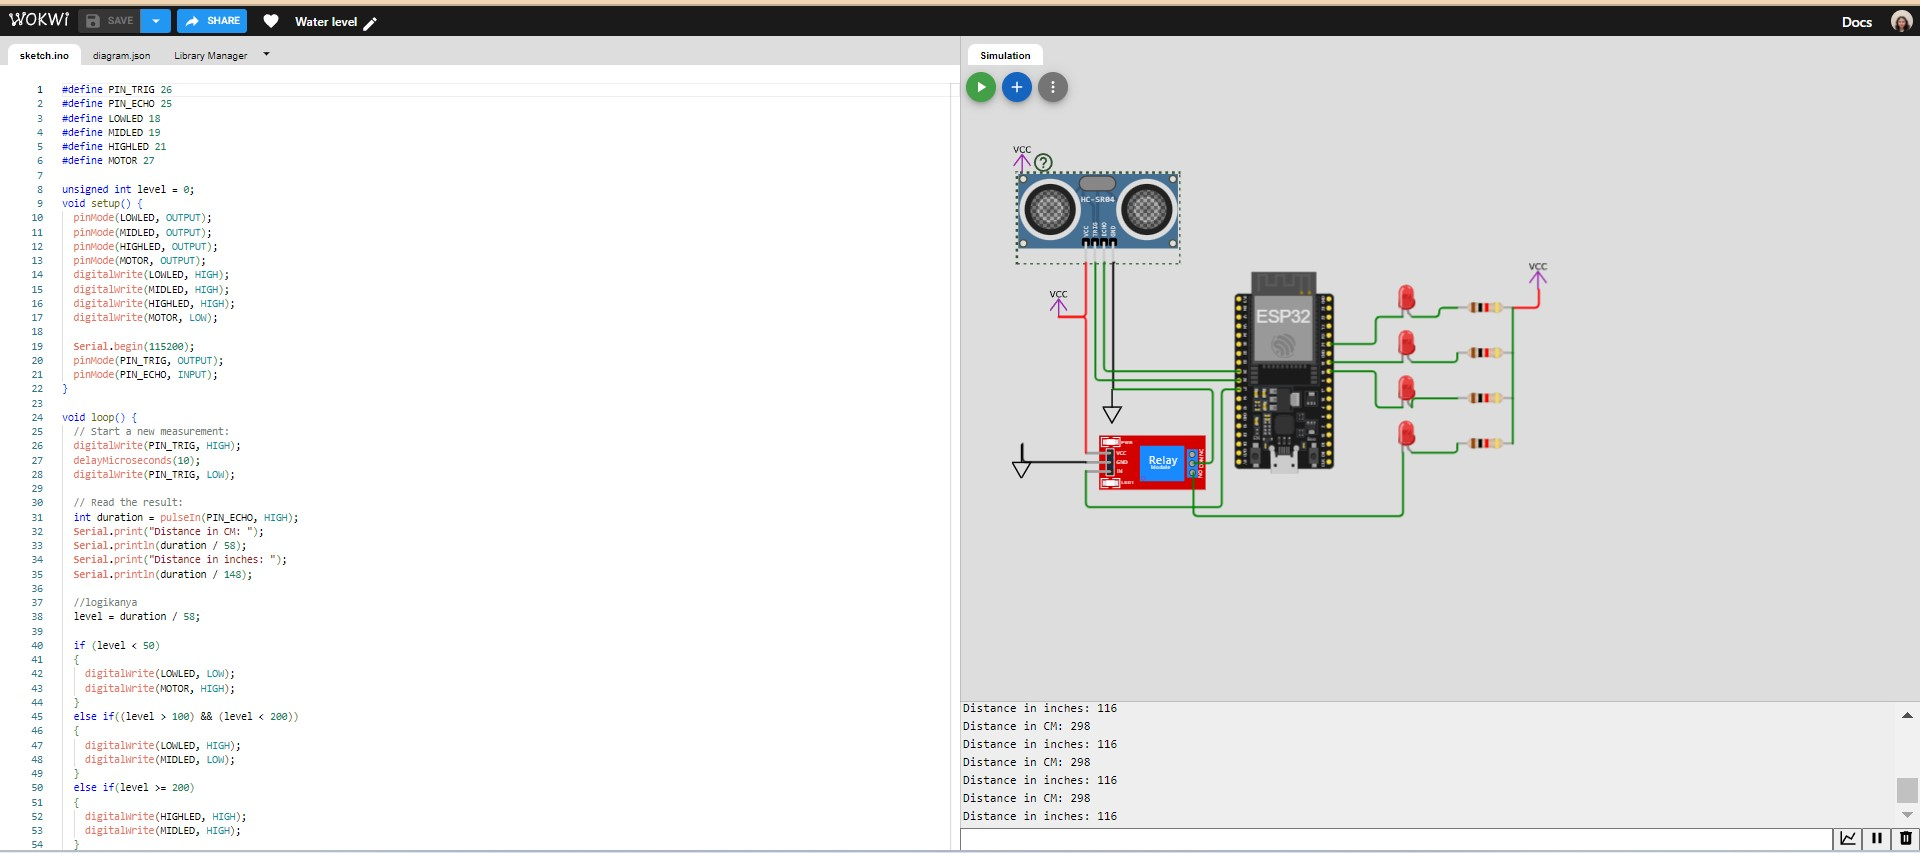Open the user profile avatar
This screenshot has height=853, width=1920.
click(1901, 22)
